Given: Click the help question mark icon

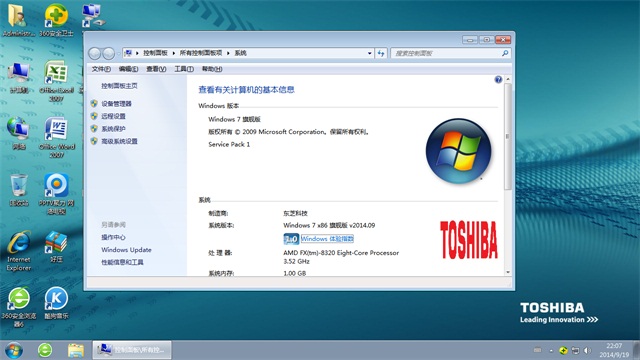Looking at the screenshot, I should point(498,80).
